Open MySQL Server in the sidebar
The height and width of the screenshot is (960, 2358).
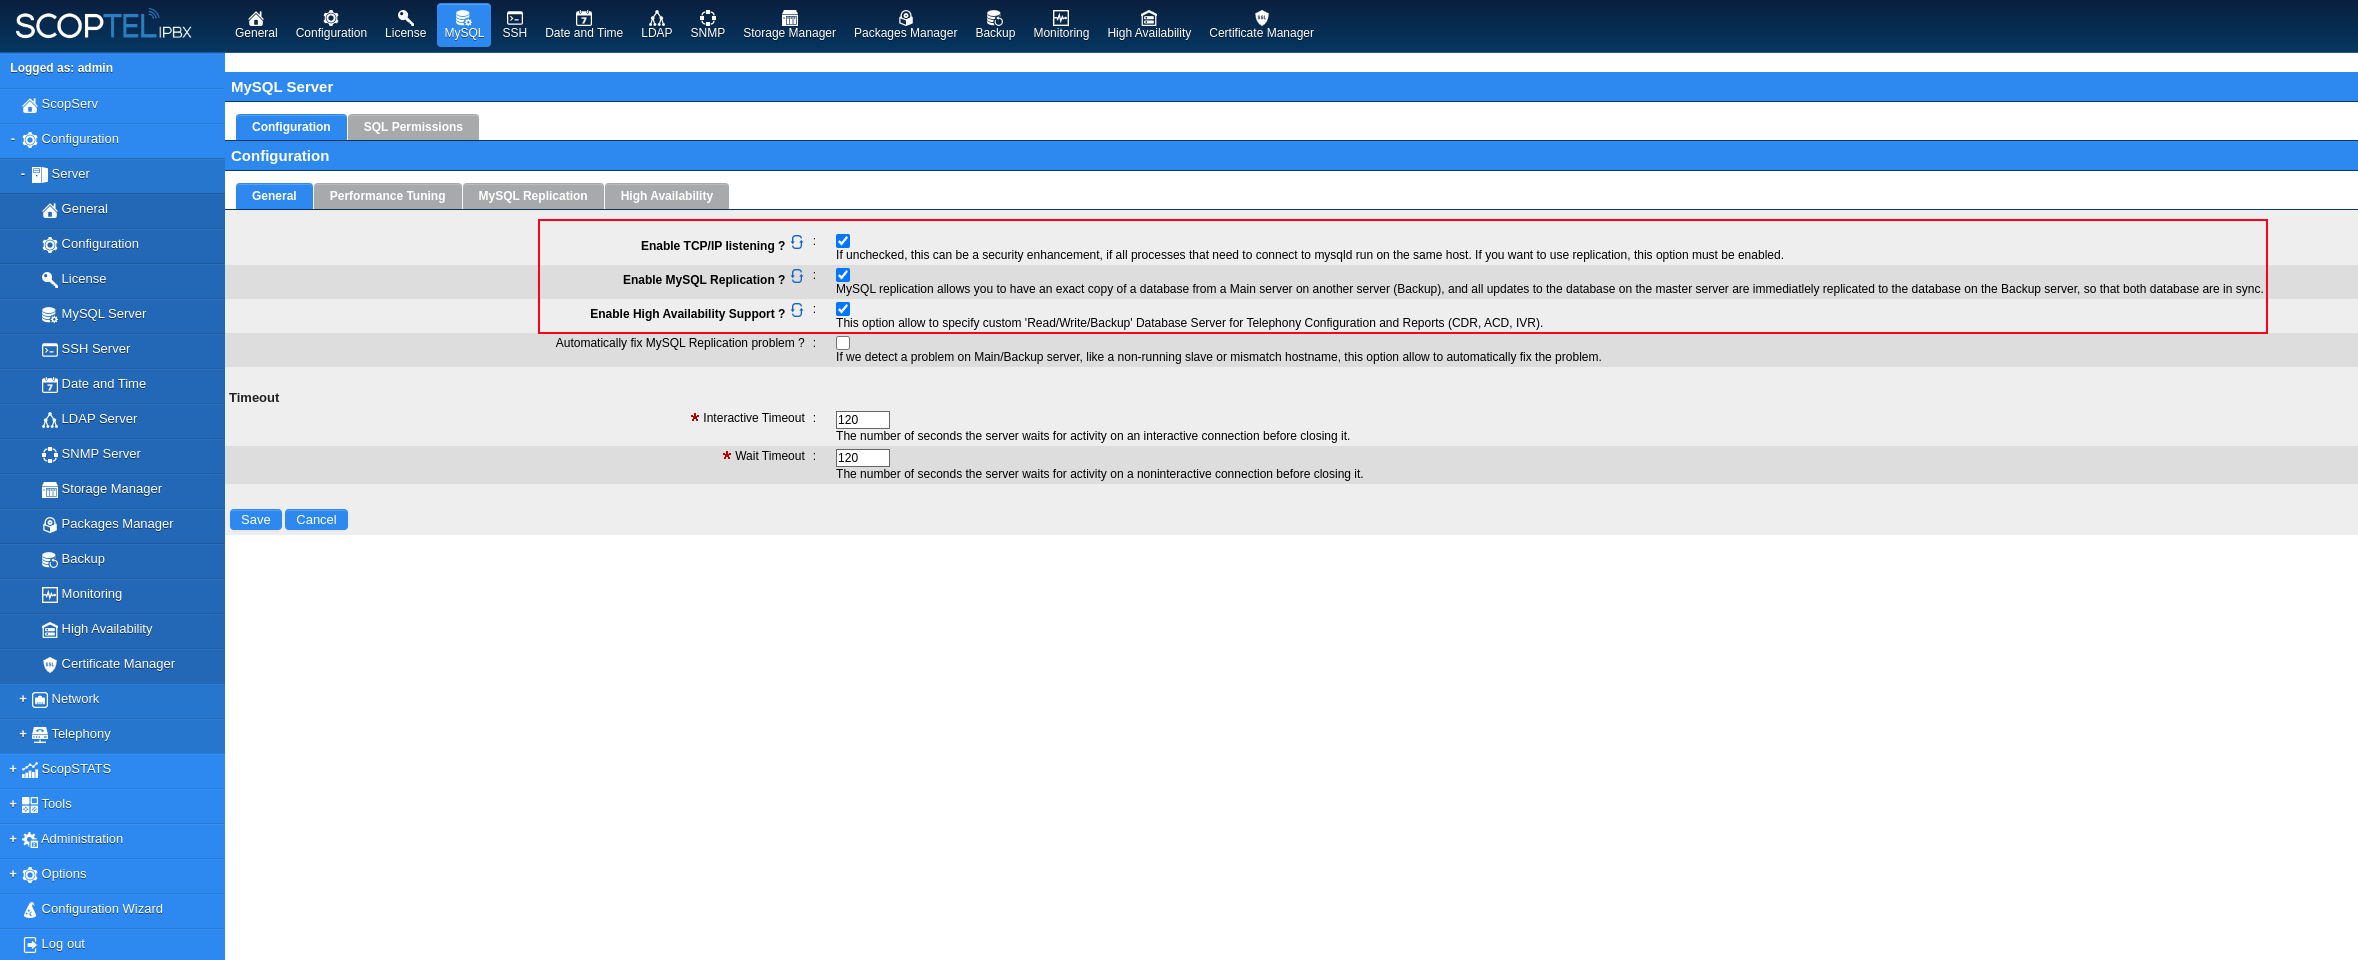112,314
